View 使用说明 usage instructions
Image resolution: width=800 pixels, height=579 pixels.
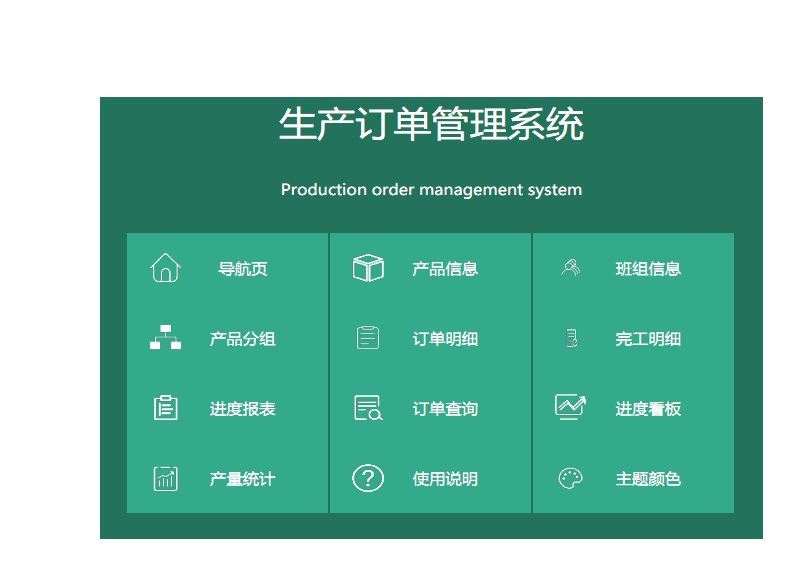point(445,479)
